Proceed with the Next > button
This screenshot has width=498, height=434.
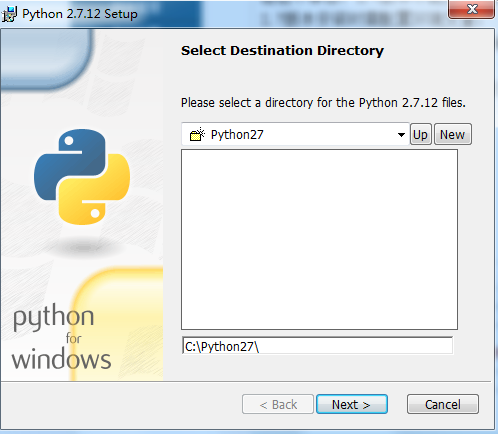point(352,404)
